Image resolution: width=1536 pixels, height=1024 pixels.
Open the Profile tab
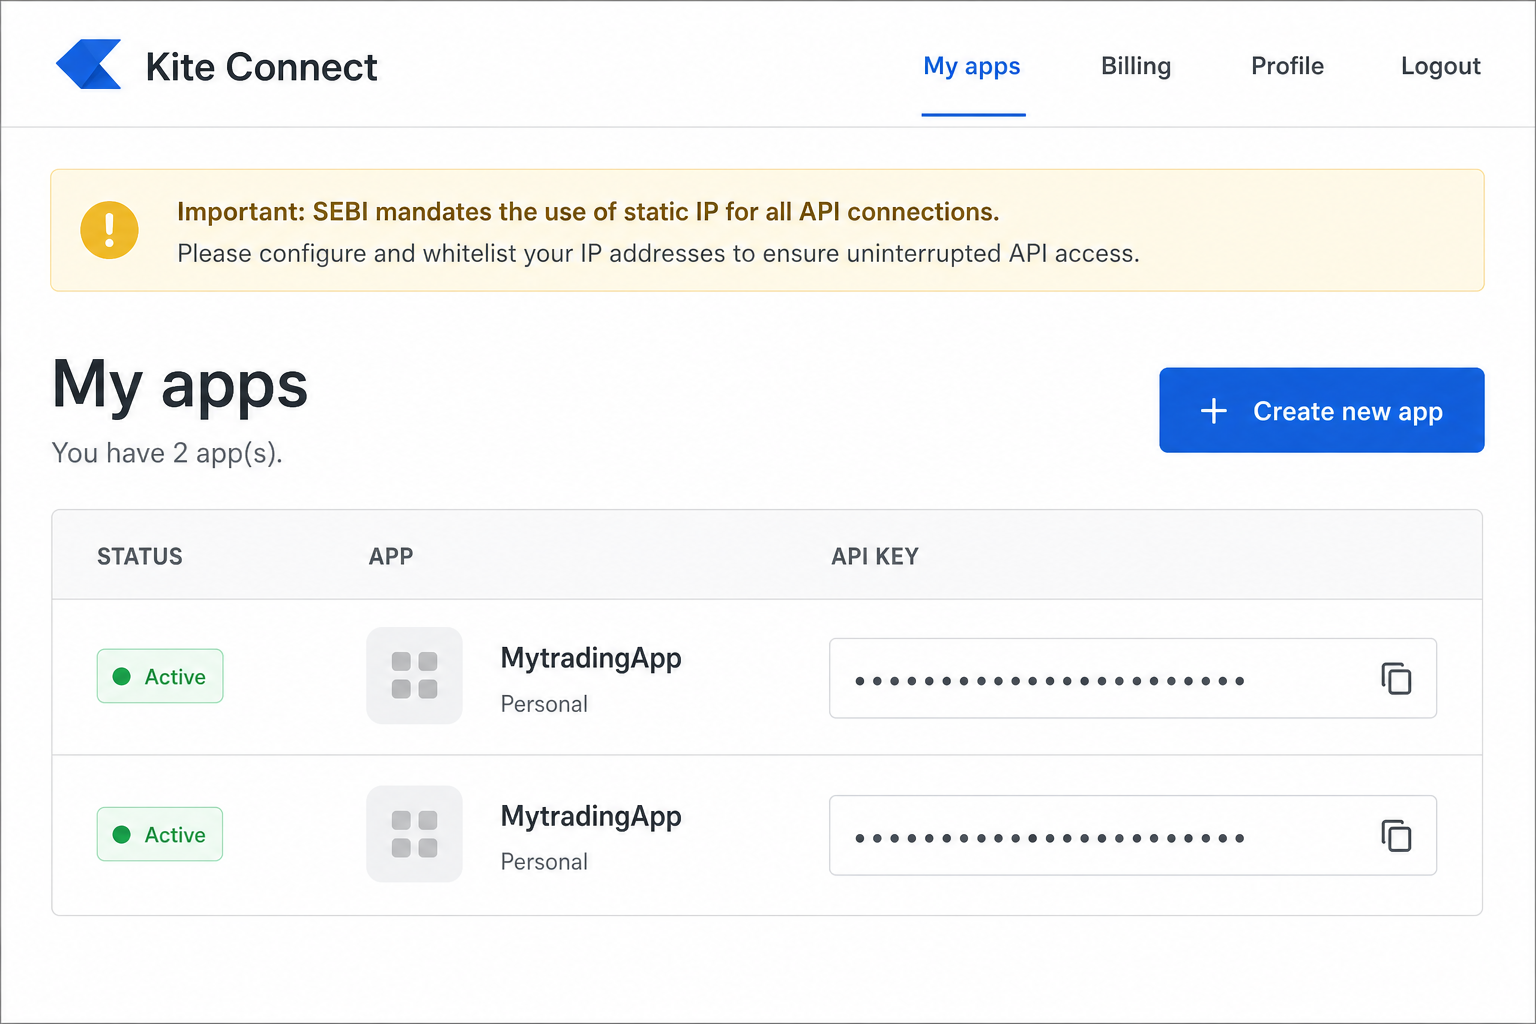tap(1287, 66)
